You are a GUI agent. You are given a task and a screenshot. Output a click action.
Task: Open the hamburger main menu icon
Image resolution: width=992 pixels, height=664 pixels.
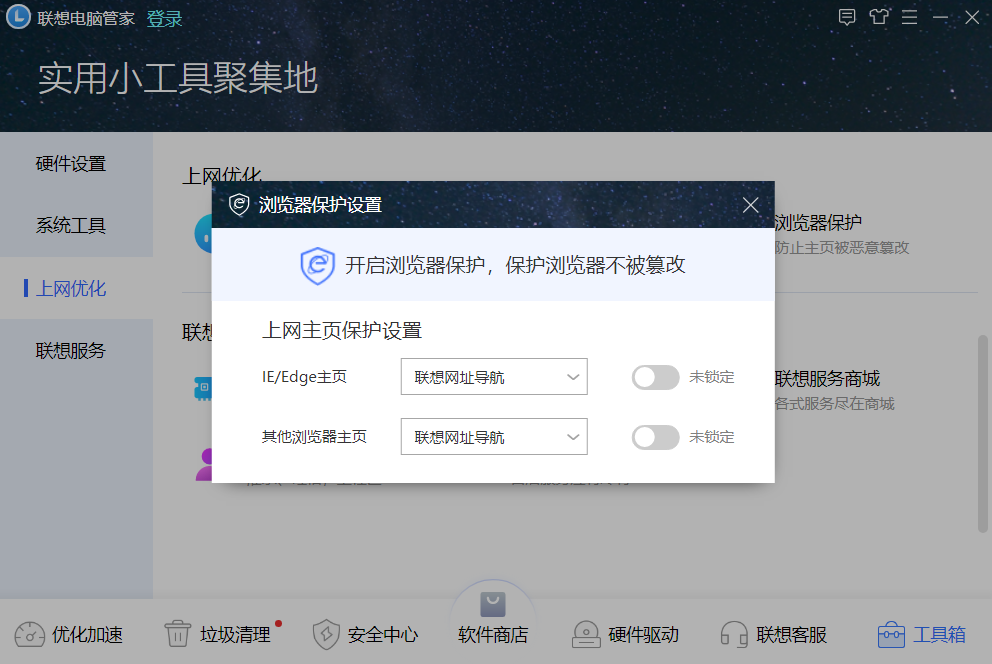click(x=909, y=17)
